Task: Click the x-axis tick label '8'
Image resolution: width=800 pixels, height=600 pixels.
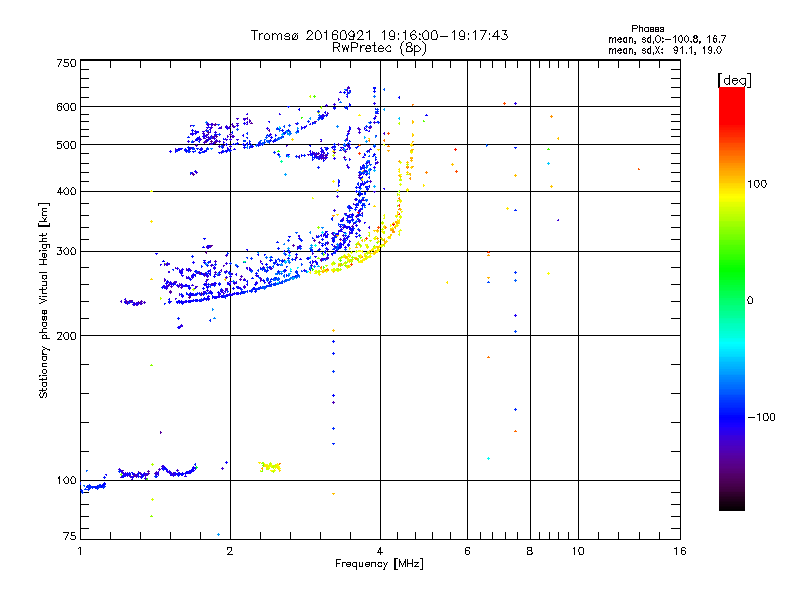Action: pos(530,551)
